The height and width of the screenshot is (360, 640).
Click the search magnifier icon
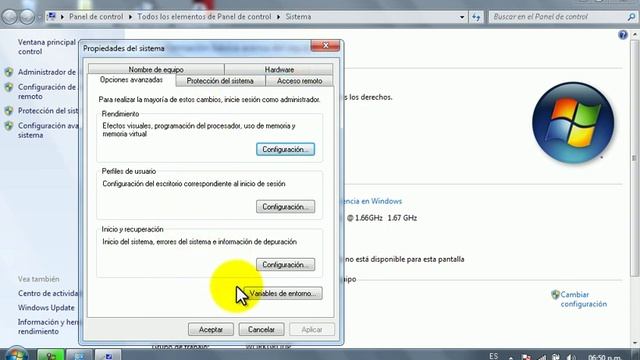[x=631, y=17]
